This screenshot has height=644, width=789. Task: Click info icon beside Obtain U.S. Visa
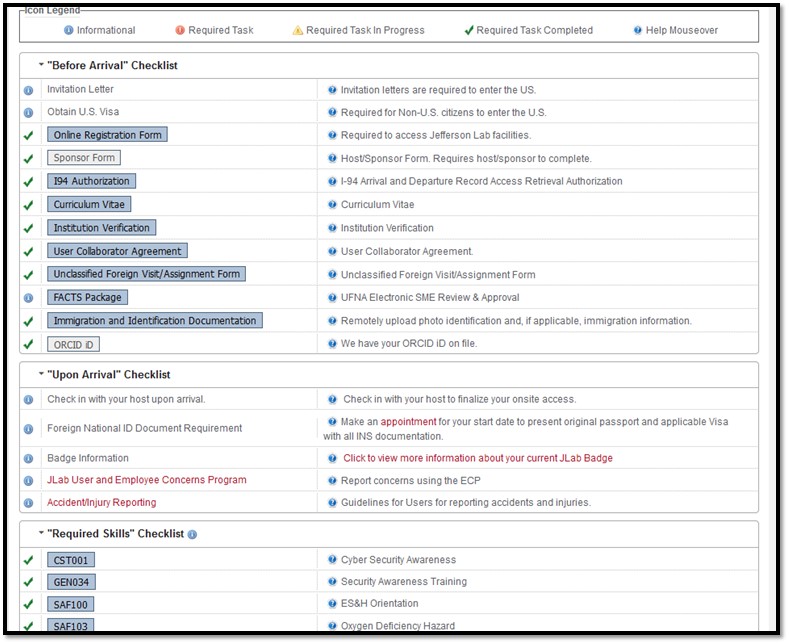(x=29, y=113)
